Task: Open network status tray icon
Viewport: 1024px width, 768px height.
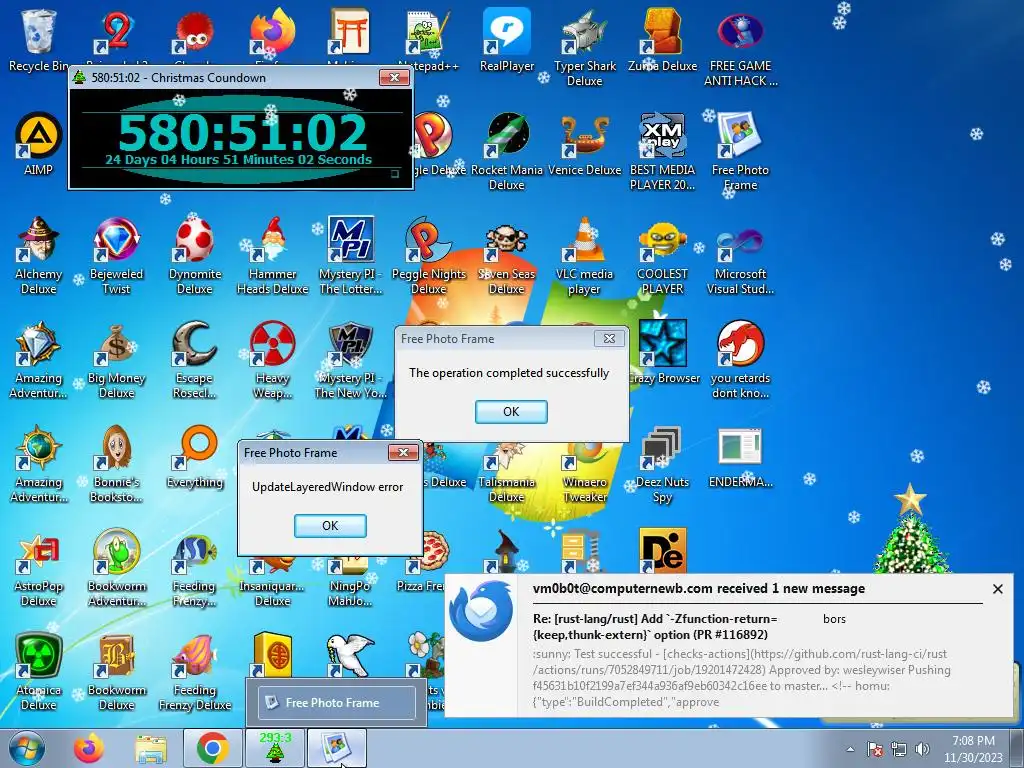Action: [x=899, y=749]
